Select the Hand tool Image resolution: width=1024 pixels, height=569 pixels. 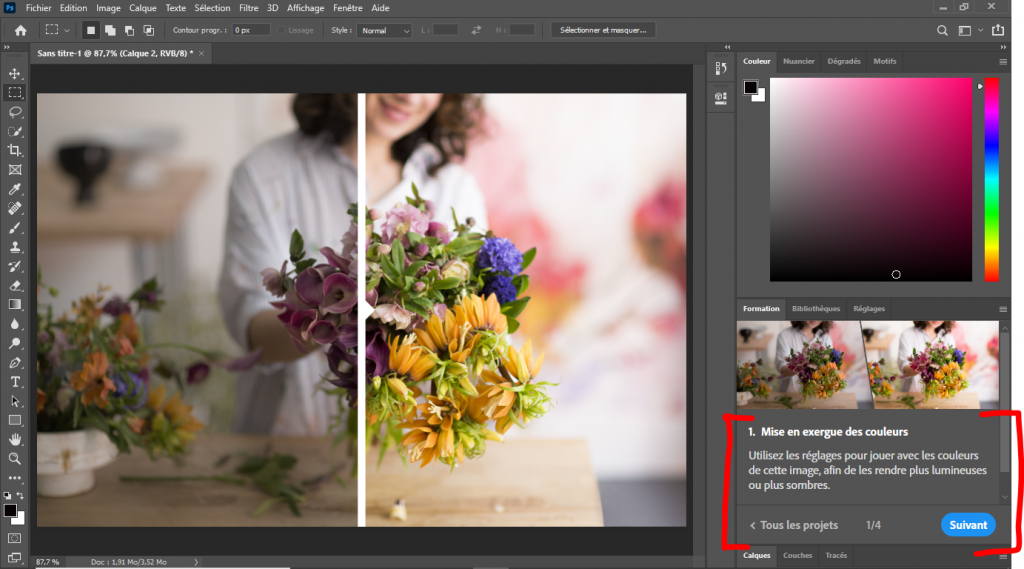pos(15,439)
